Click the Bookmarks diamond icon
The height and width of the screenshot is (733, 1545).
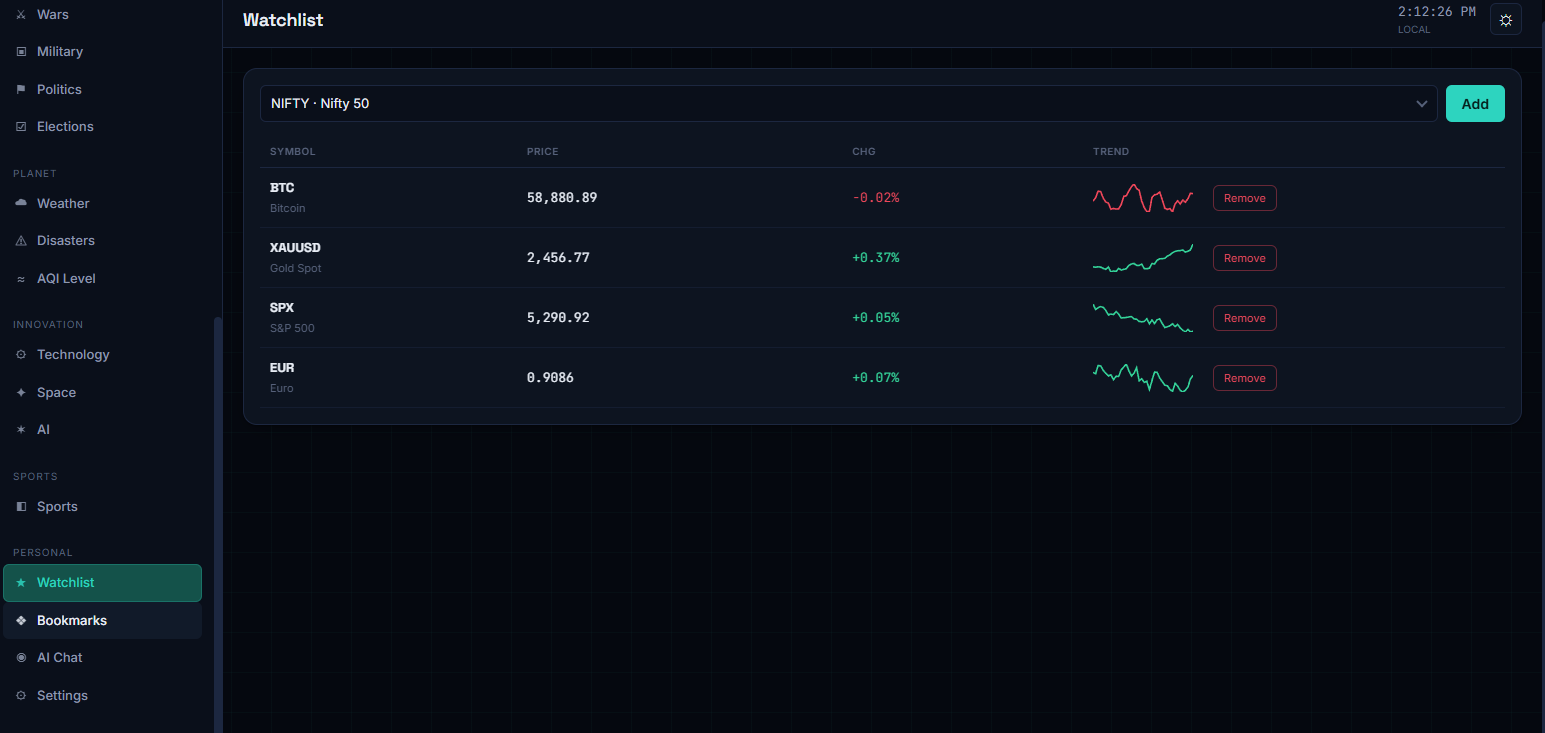click(x=21, y=621)
